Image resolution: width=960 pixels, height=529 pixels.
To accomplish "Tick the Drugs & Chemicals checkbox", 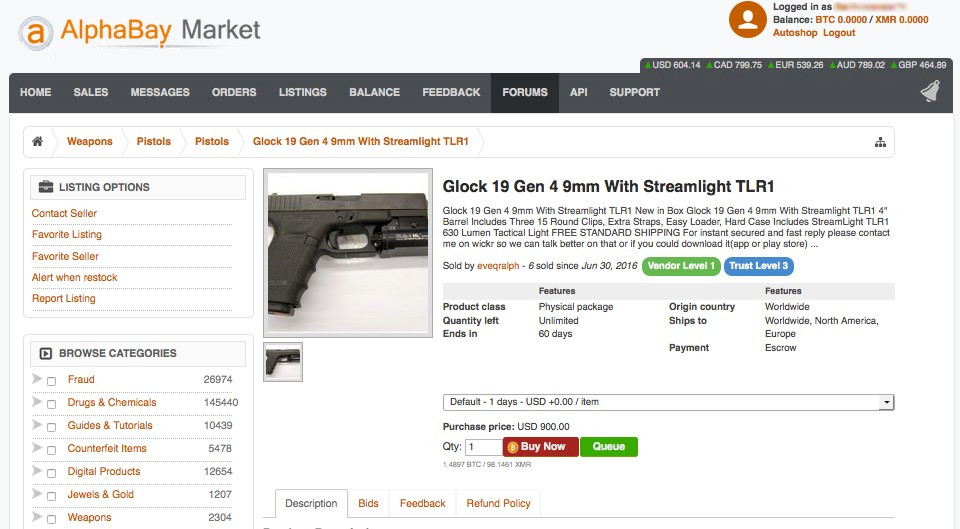I will 51,404.
